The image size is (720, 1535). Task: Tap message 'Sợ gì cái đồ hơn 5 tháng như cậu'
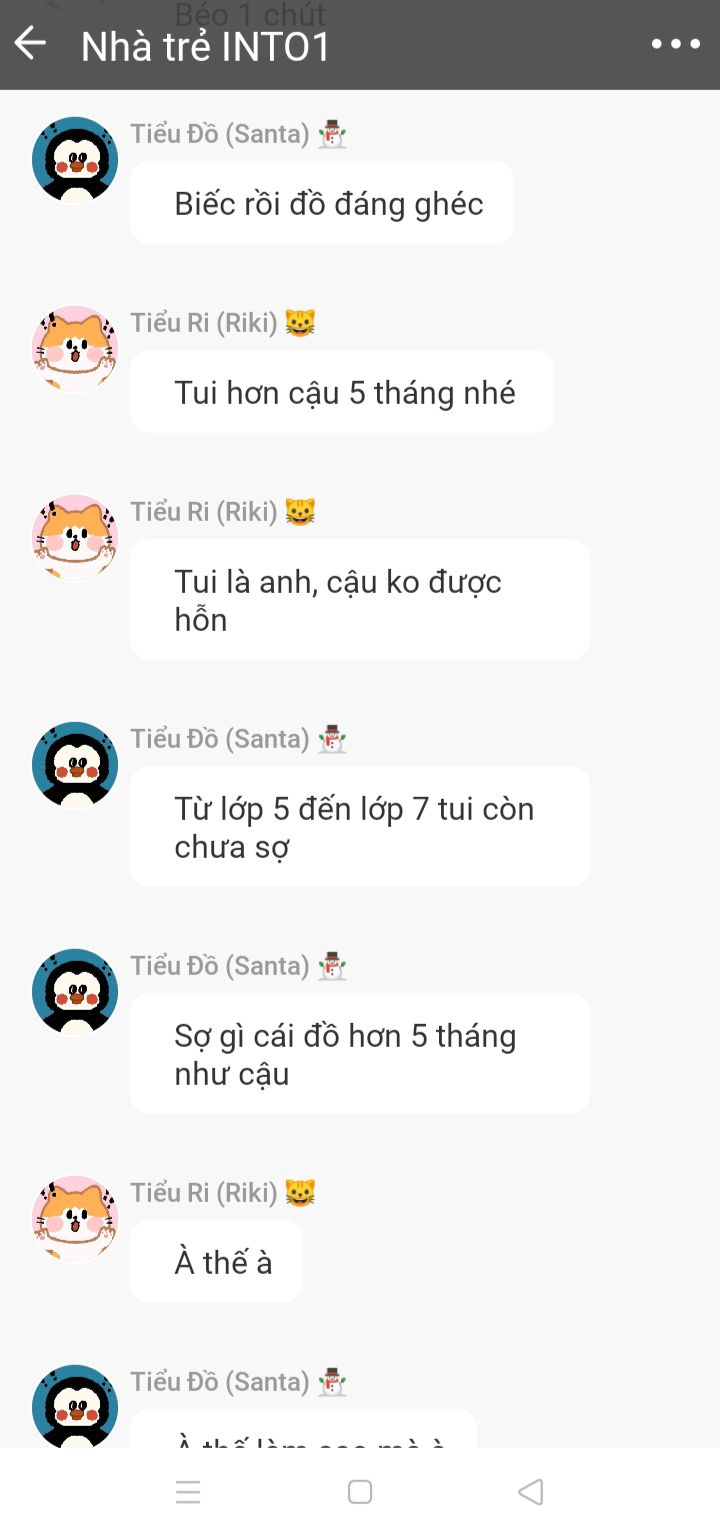pos(360,1054)
